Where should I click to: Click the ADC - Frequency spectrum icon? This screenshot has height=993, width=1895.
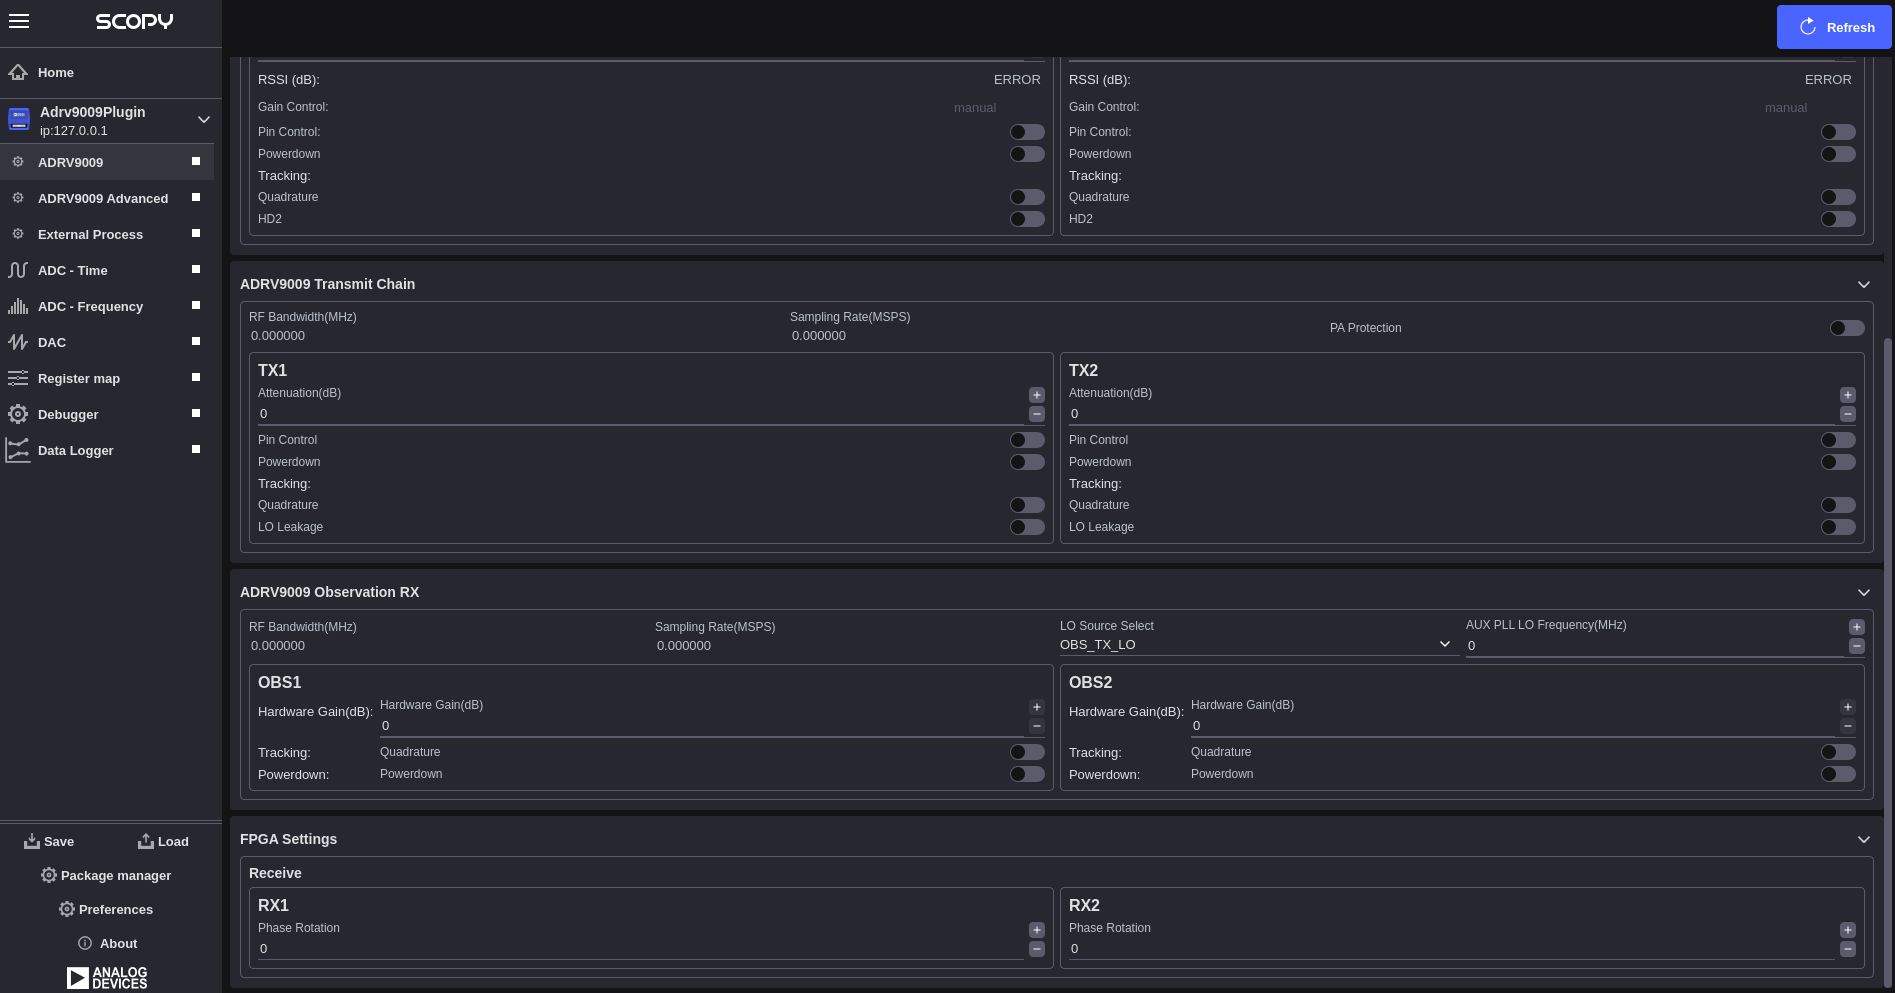[x=18, y=306]
